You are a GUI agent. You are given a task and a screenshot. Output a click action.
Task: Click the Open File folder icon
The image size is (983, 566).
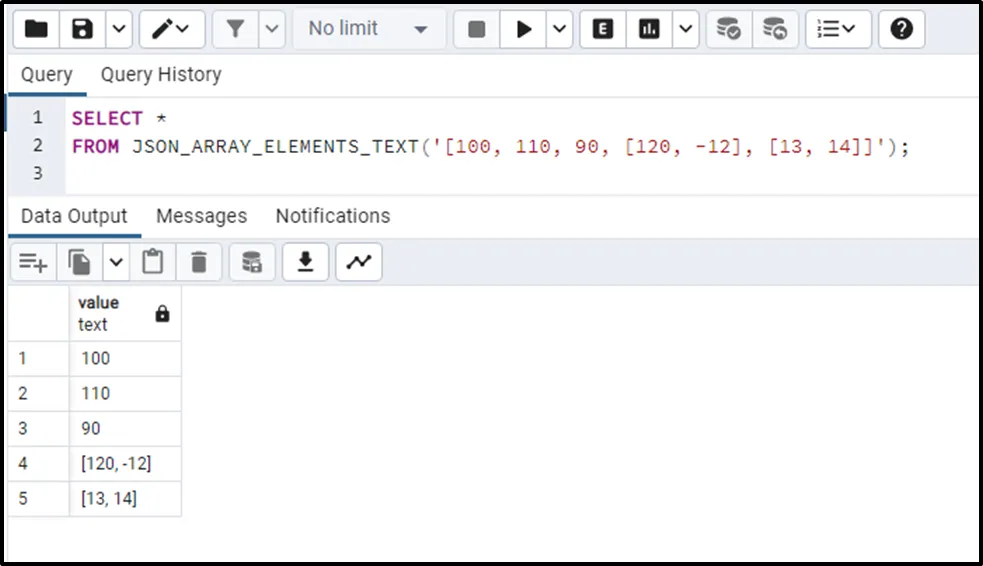pyautogui.click(x=36, y=29)
